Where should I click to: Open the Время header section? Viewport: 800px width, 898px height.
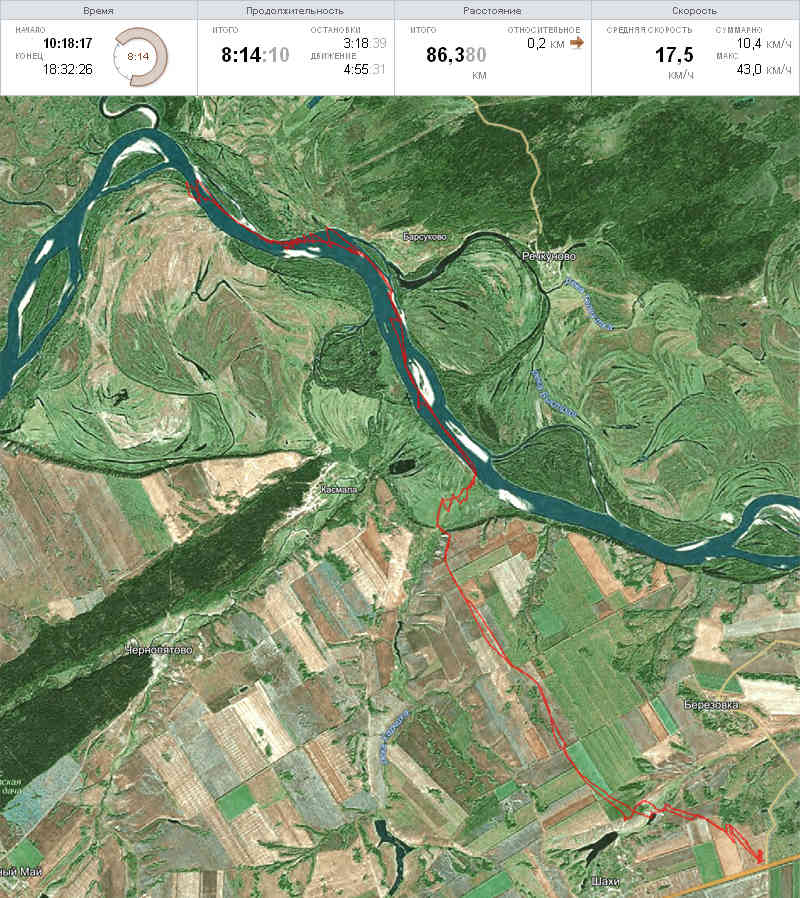tap(98, 10)
